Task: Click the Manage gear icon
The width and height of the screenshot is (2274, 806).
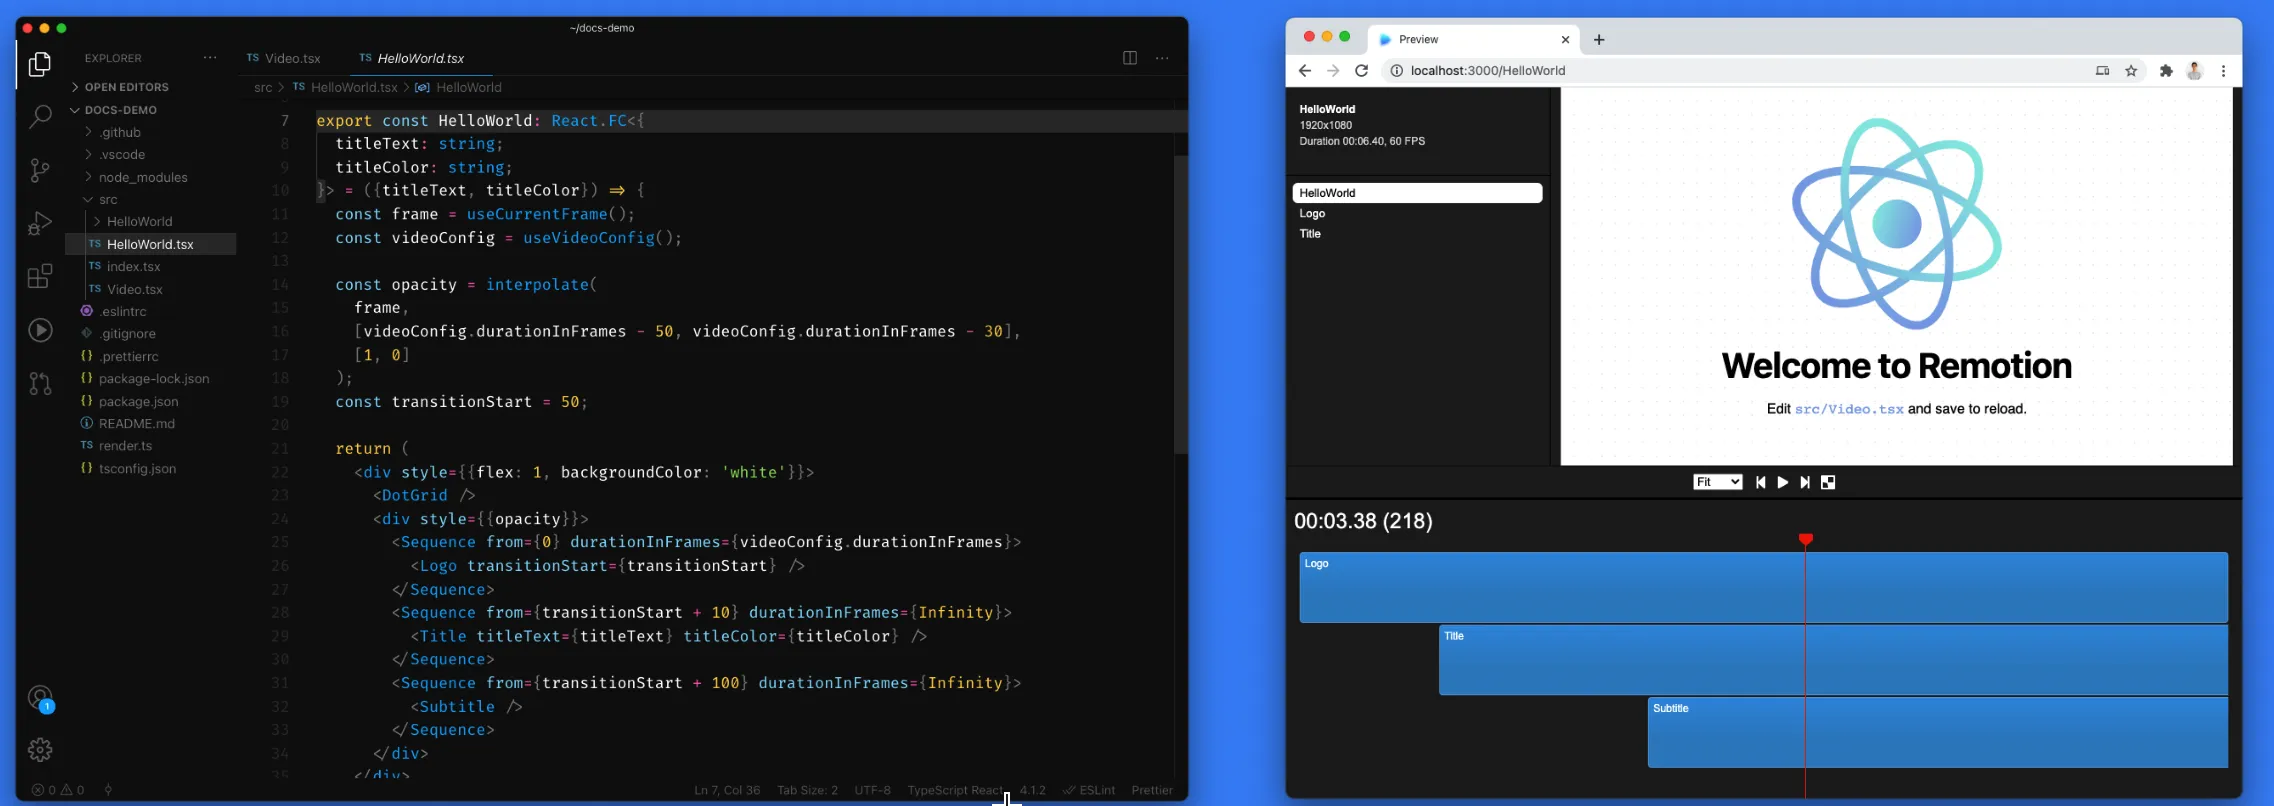Action: (x=40, y=749)
